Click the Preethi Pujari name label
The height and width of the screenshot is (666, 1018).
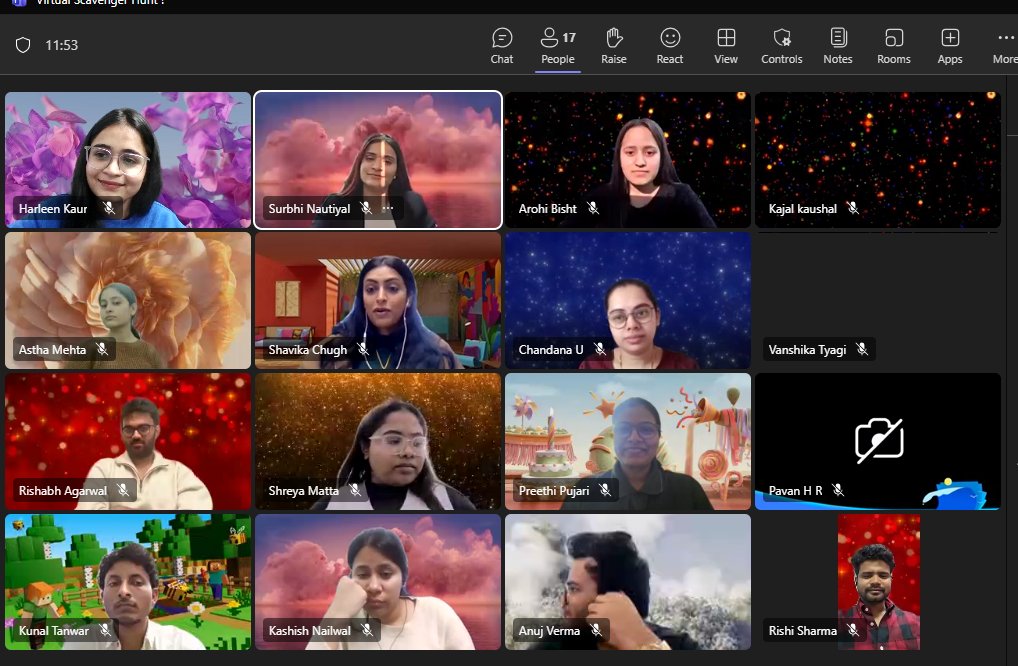click(554, 491)
